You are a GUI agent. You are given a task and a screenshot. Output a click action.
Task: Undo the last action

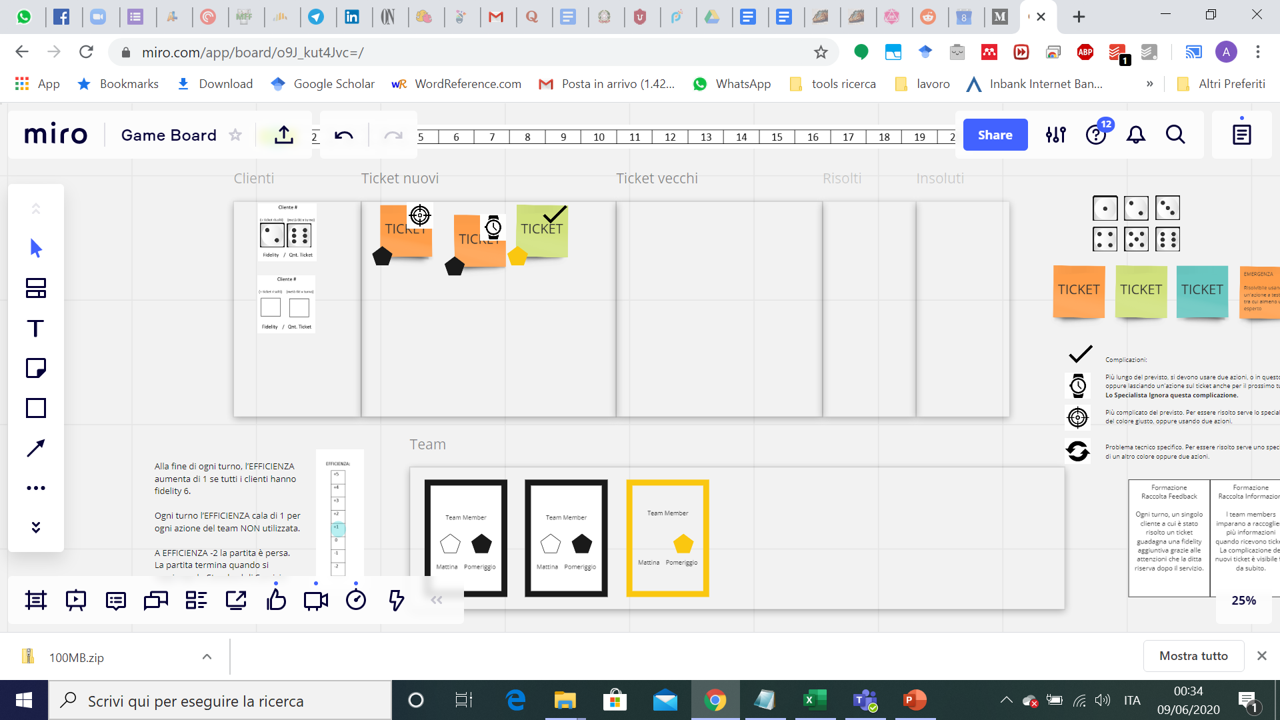click(x=344, y=135)
